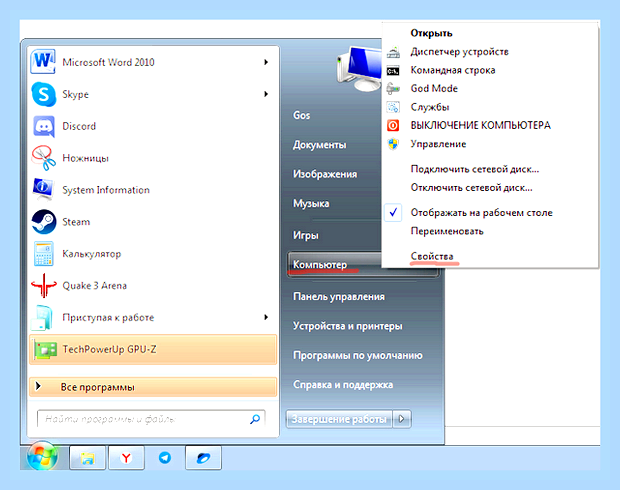The height and width of the screenshot is (490, 620).
Task: Expand 'Приступая к работе' submenu arrow
Action: (x=266, y=317)
